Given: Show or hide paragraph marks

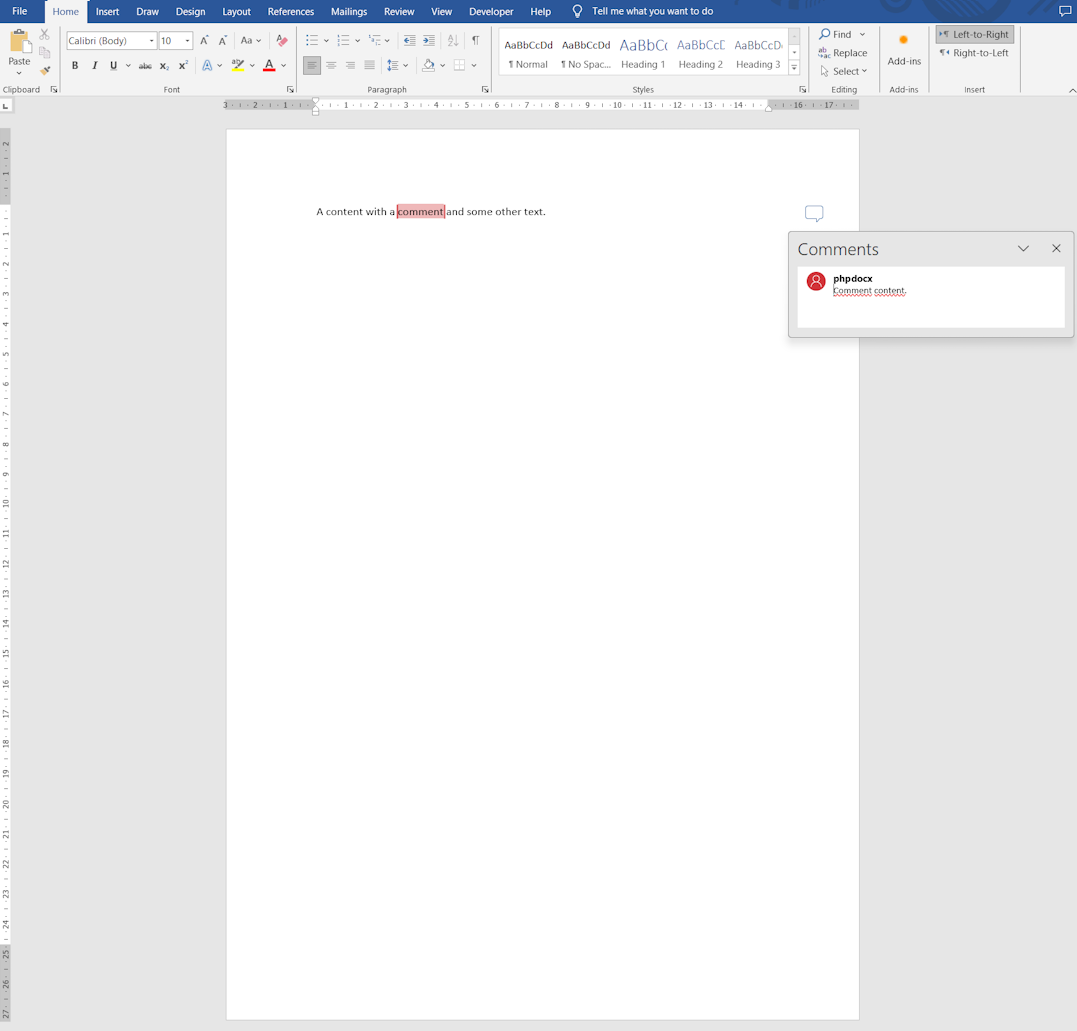Looking at the screenshot, I should pyautogui.click(x=475, y=41).
